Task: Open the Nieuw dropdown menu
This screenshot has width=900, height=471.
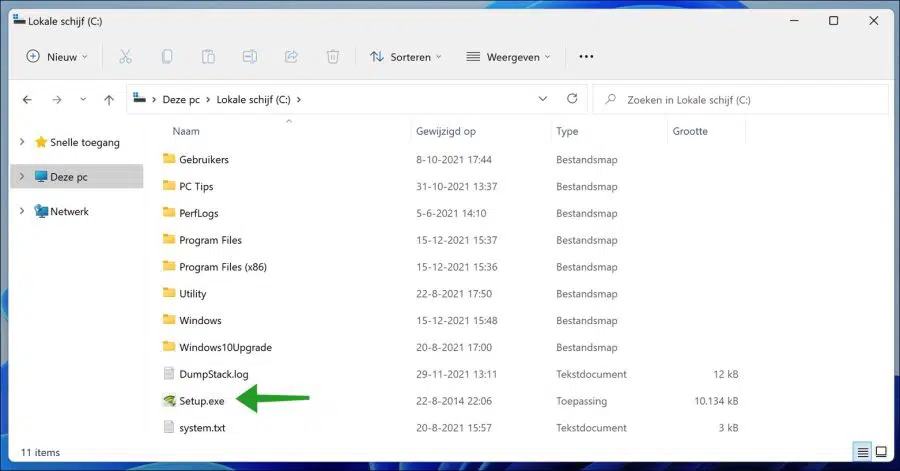Action: coord(57,57)
